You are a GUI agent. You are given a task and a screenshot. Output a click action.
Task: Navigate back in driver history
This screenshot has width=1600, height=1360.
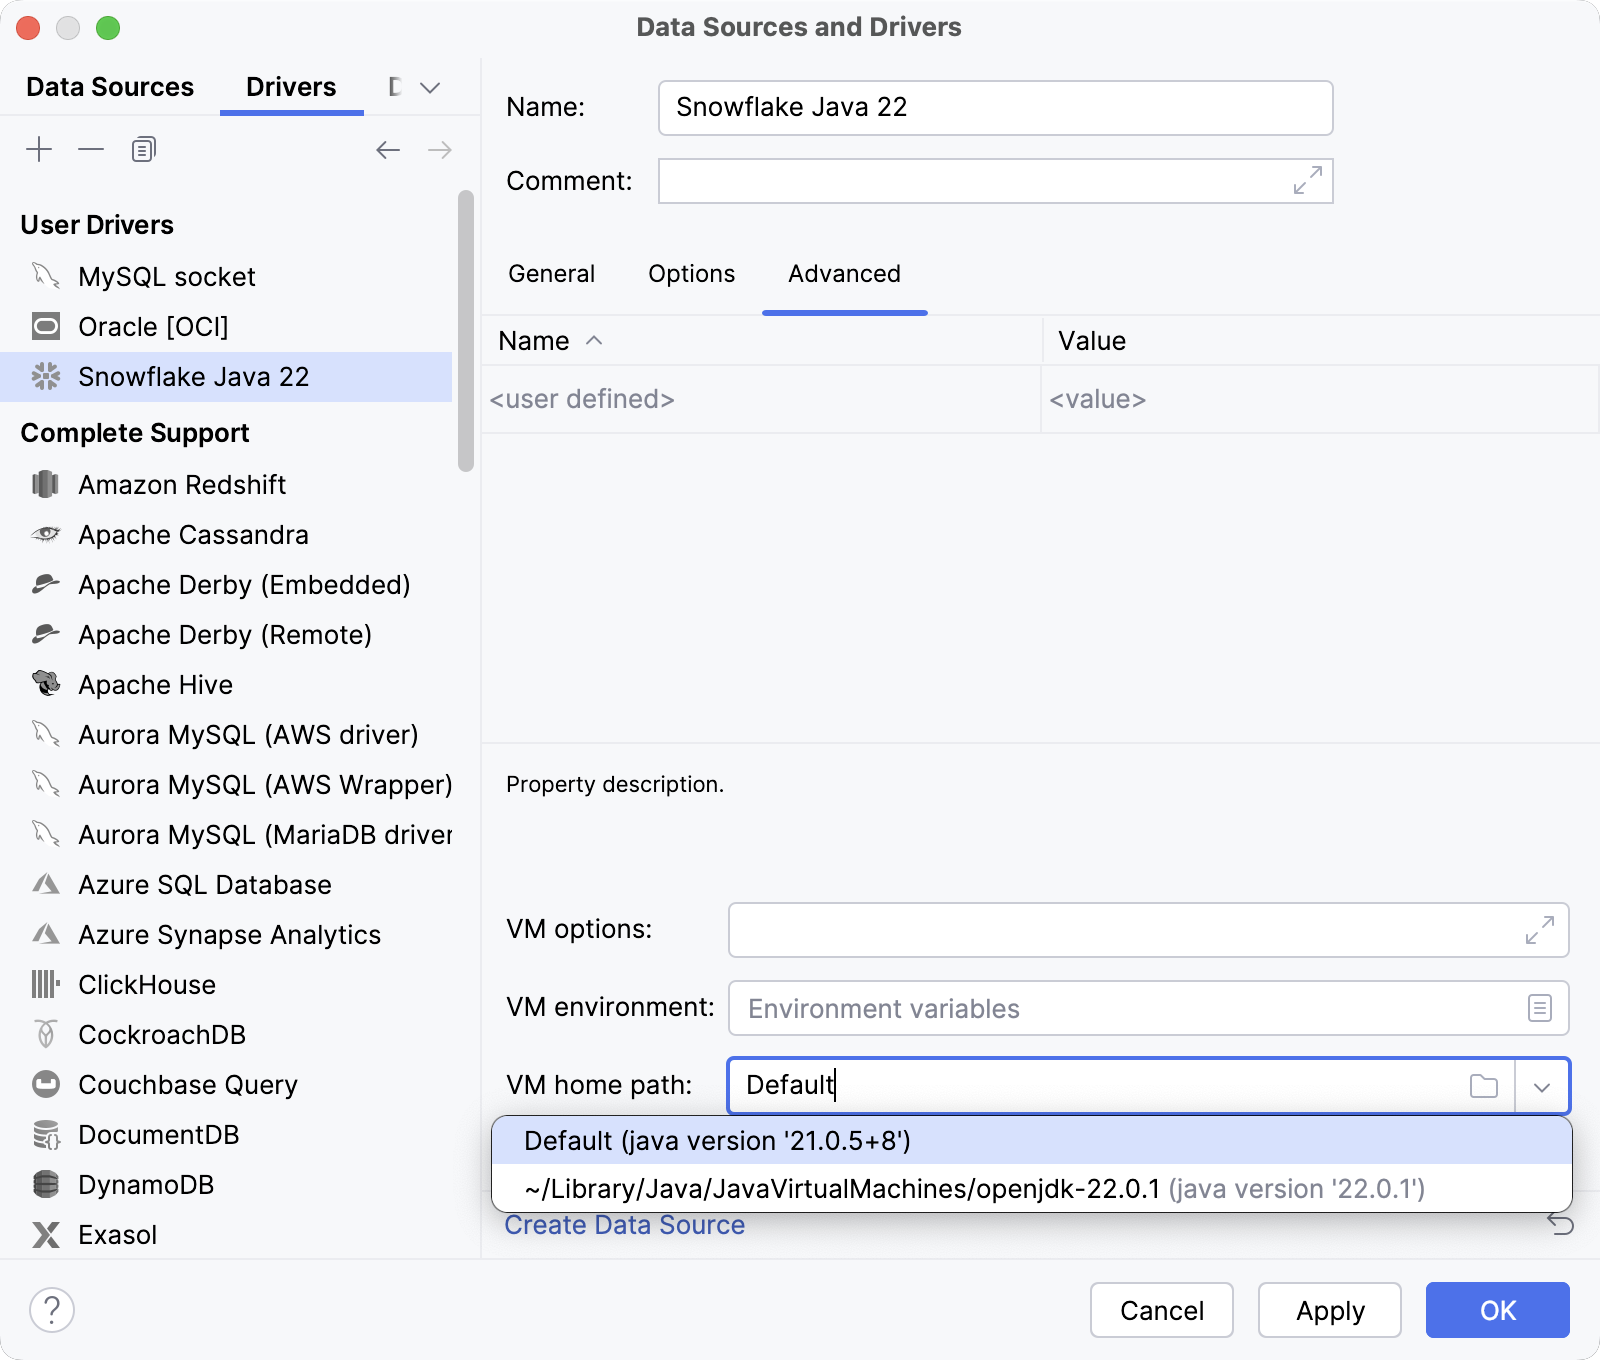pyautogui.click(x=388, y=149)
